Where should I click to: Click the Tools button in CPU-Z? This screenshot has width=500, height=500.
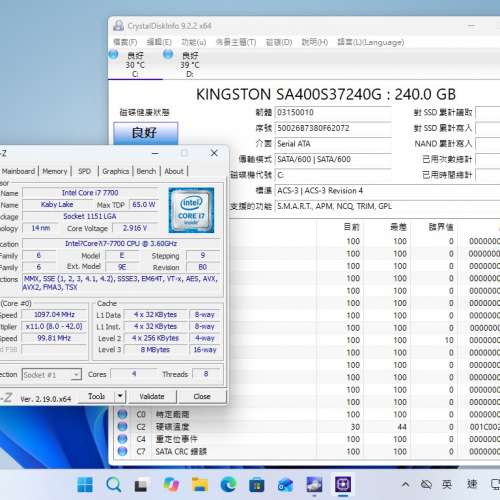pyautogui.click(x=96, y=396)
